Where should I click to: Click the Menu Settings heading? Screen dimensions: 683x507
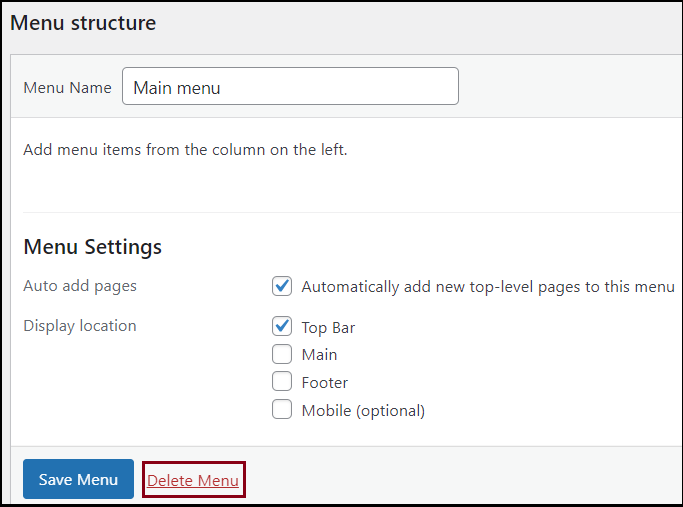[x=92, y=247]
